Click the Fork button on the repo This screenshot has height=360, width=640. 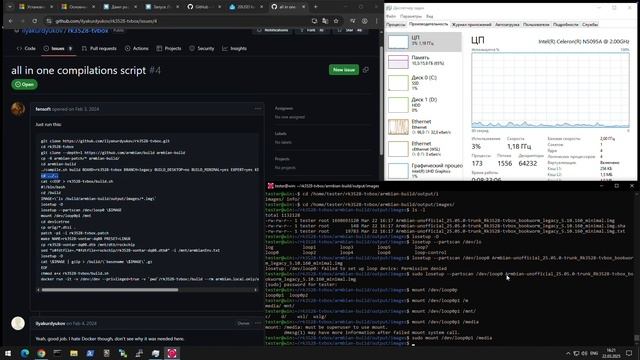point(312,30)
